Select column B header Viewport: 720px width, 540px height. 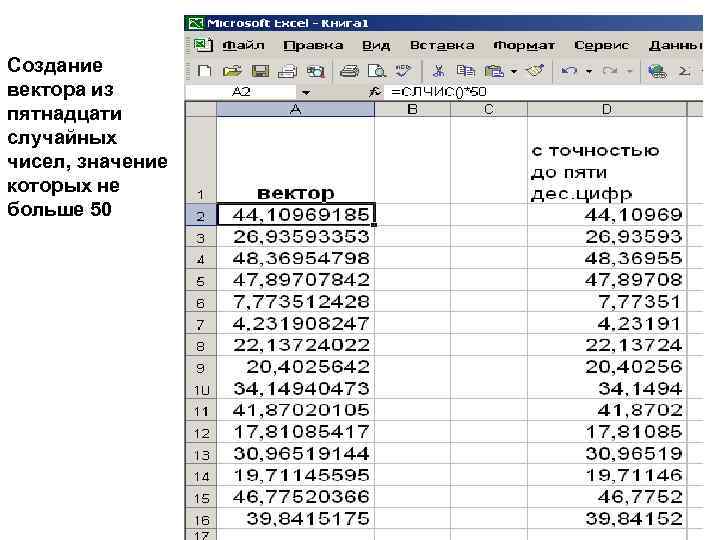click(412, 109)
